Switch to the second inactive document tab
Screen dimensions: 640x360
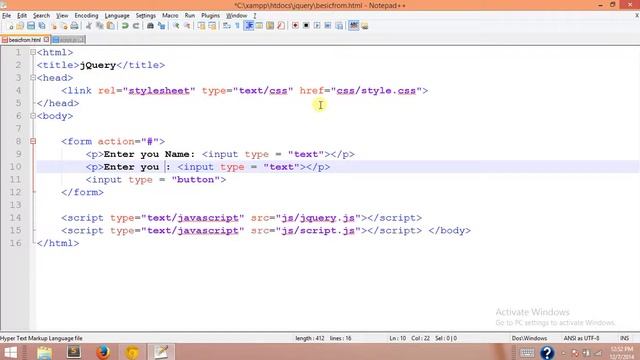pos(68,40)
